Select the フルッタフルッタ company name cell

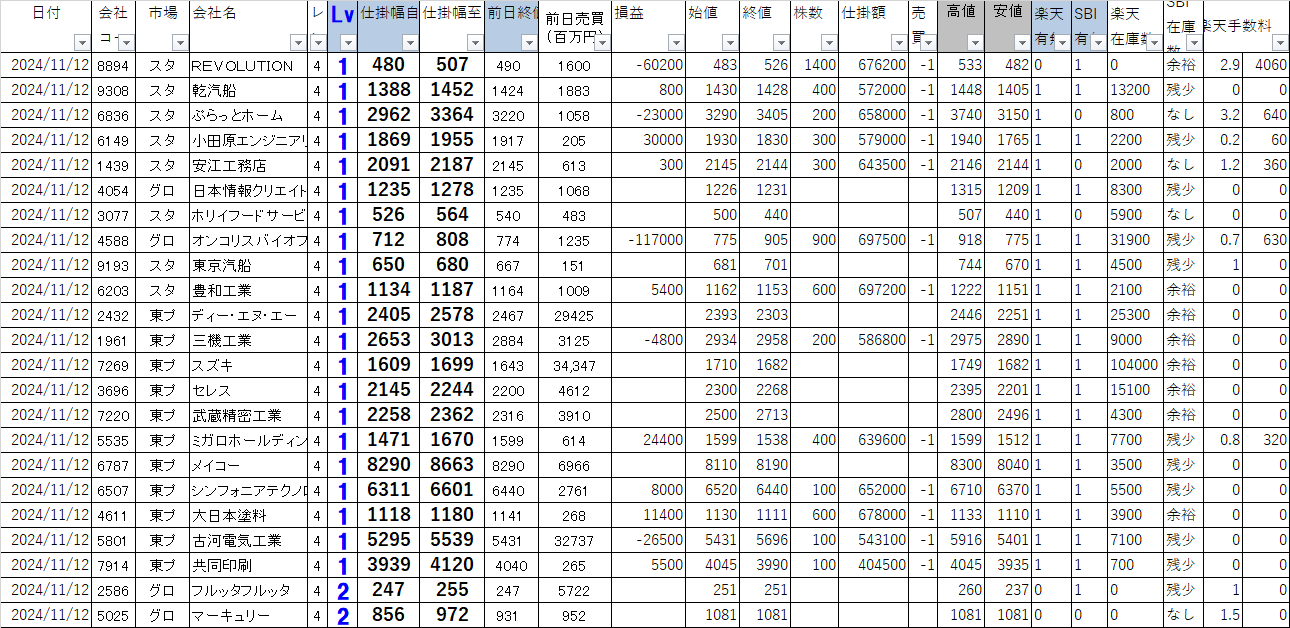(249, 590)
